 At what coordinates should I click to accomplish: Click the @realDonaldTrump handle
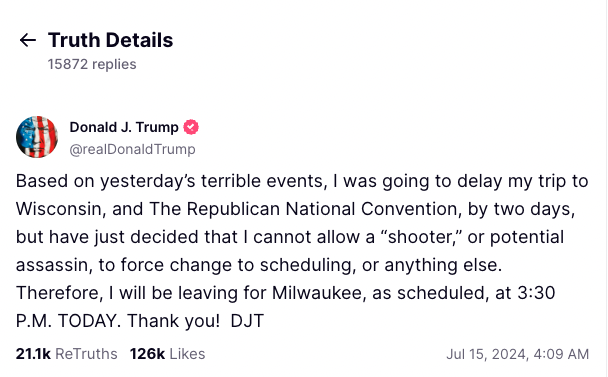click(x=132, y=149)
